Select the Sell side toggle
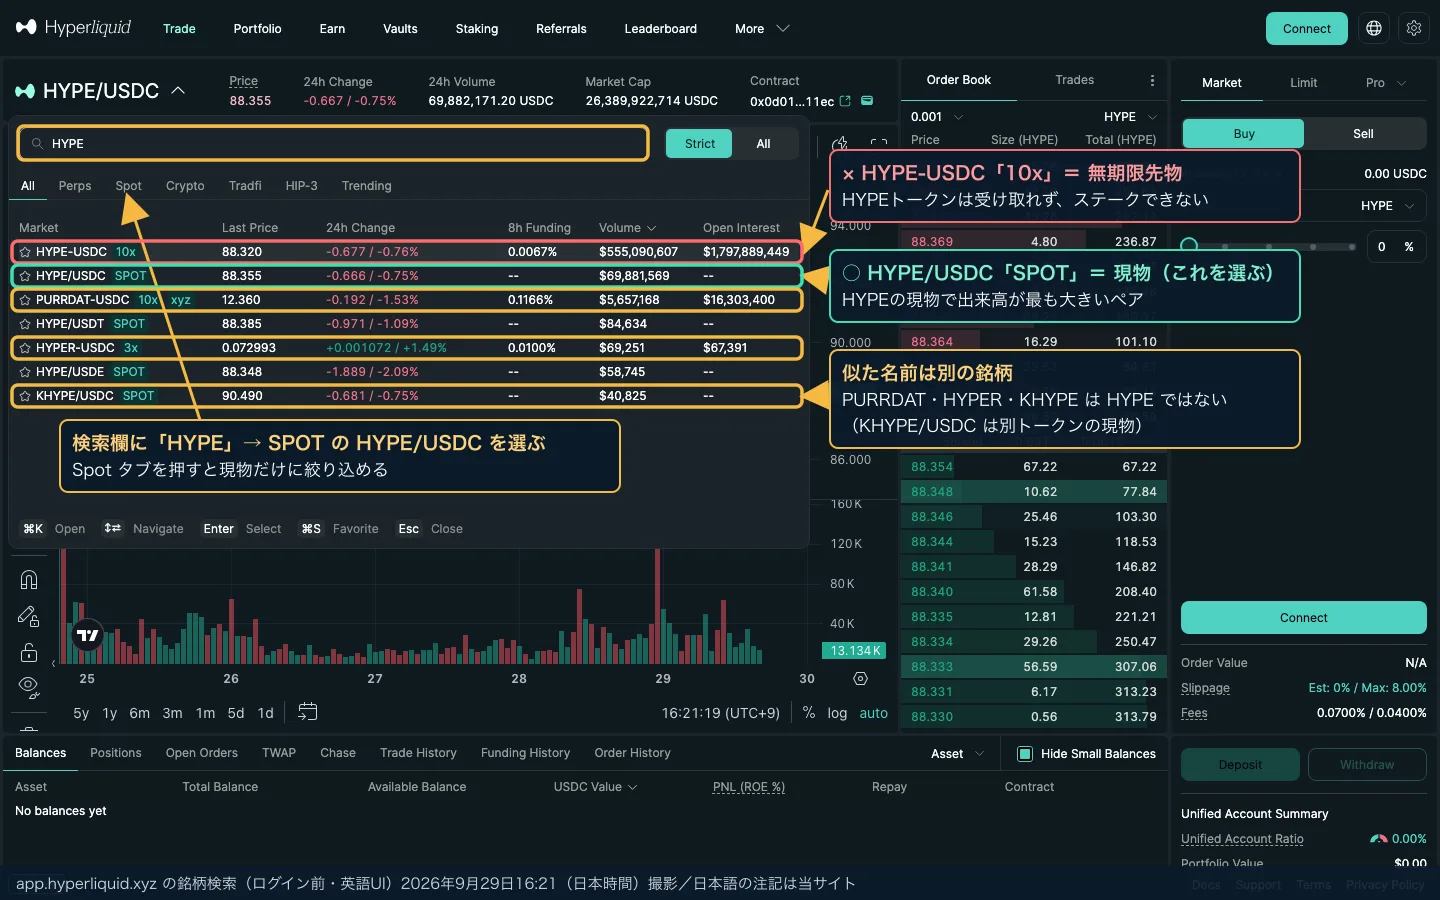Image resolution: width=1440 pixels, height=900 pixels. pos(1363,134)
